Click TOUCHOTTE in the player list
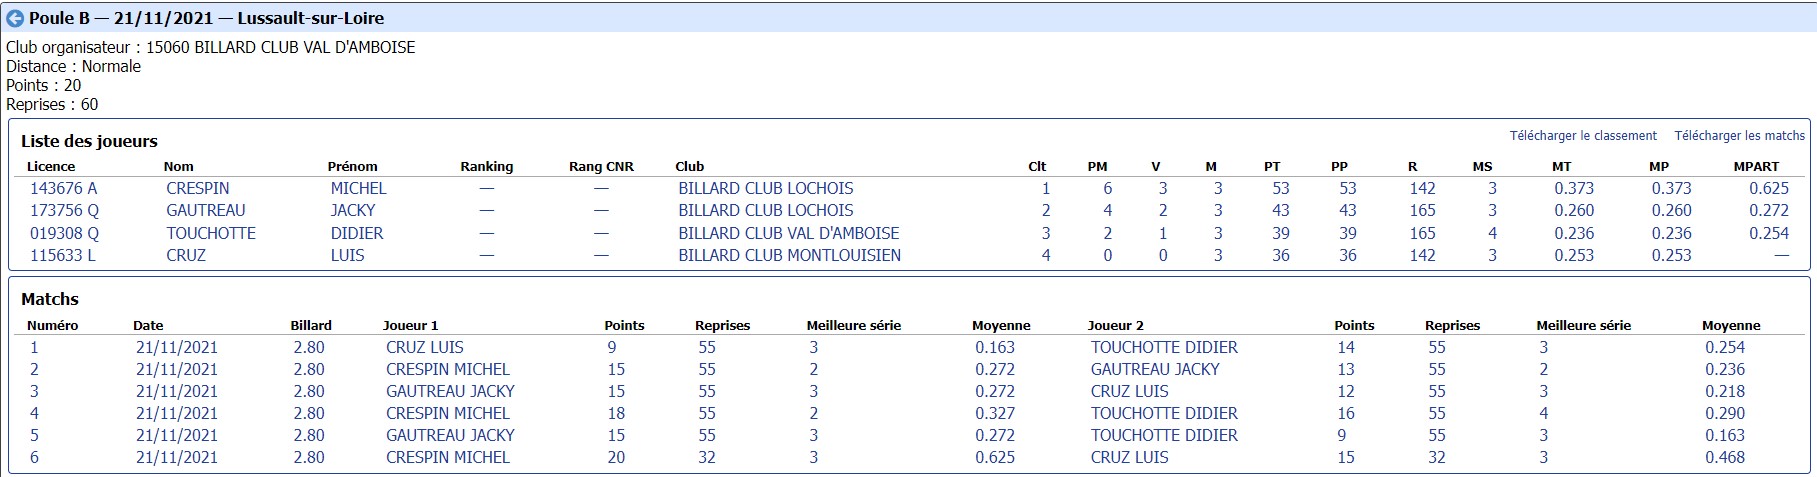 pos(211,233)
